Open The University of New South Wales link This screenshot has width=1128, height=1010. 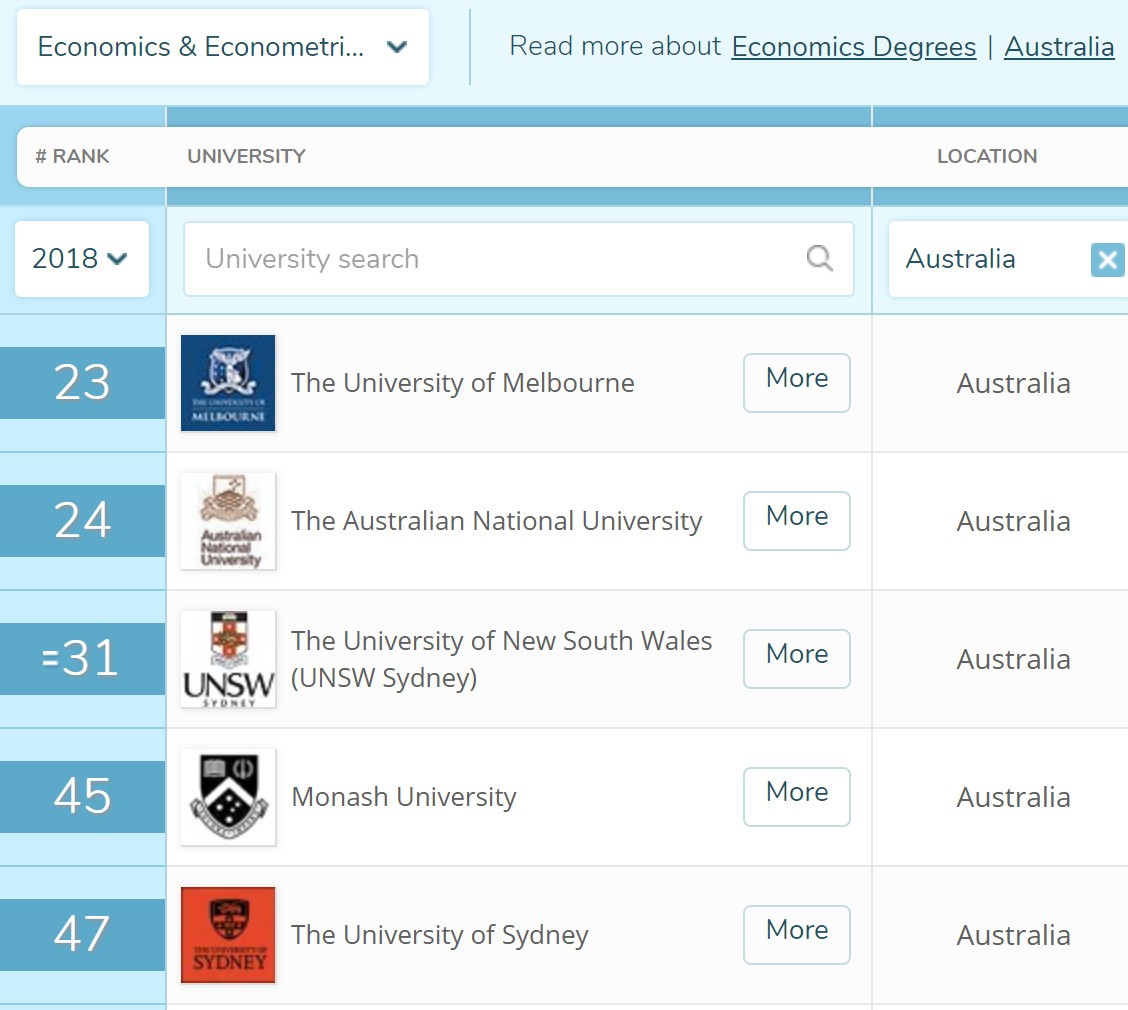click(501, 659)
